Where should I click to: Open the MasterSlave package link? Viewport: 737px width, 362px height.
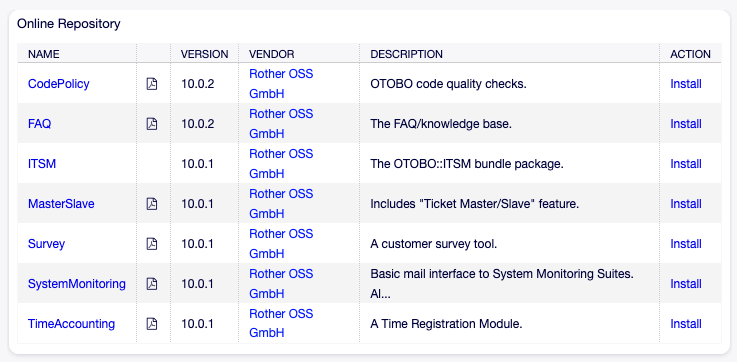61,204
